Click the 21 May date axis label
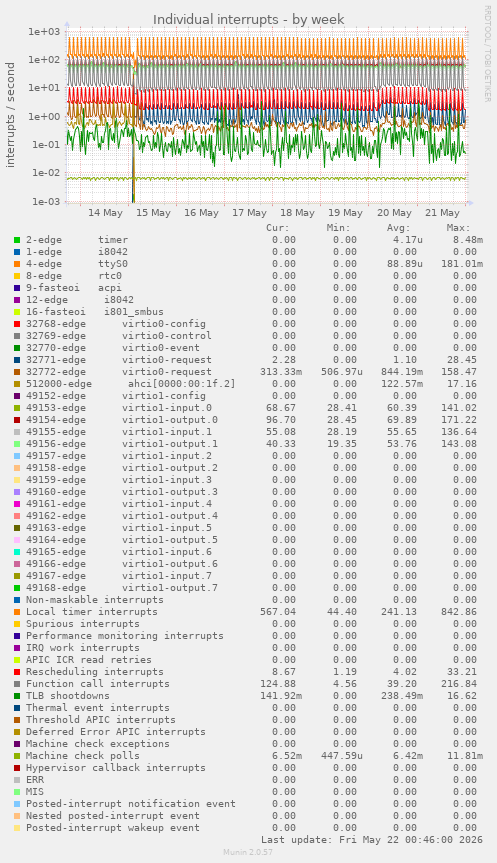Image resolution: width=497 pixels, height=863 pixels. [442, 213]
